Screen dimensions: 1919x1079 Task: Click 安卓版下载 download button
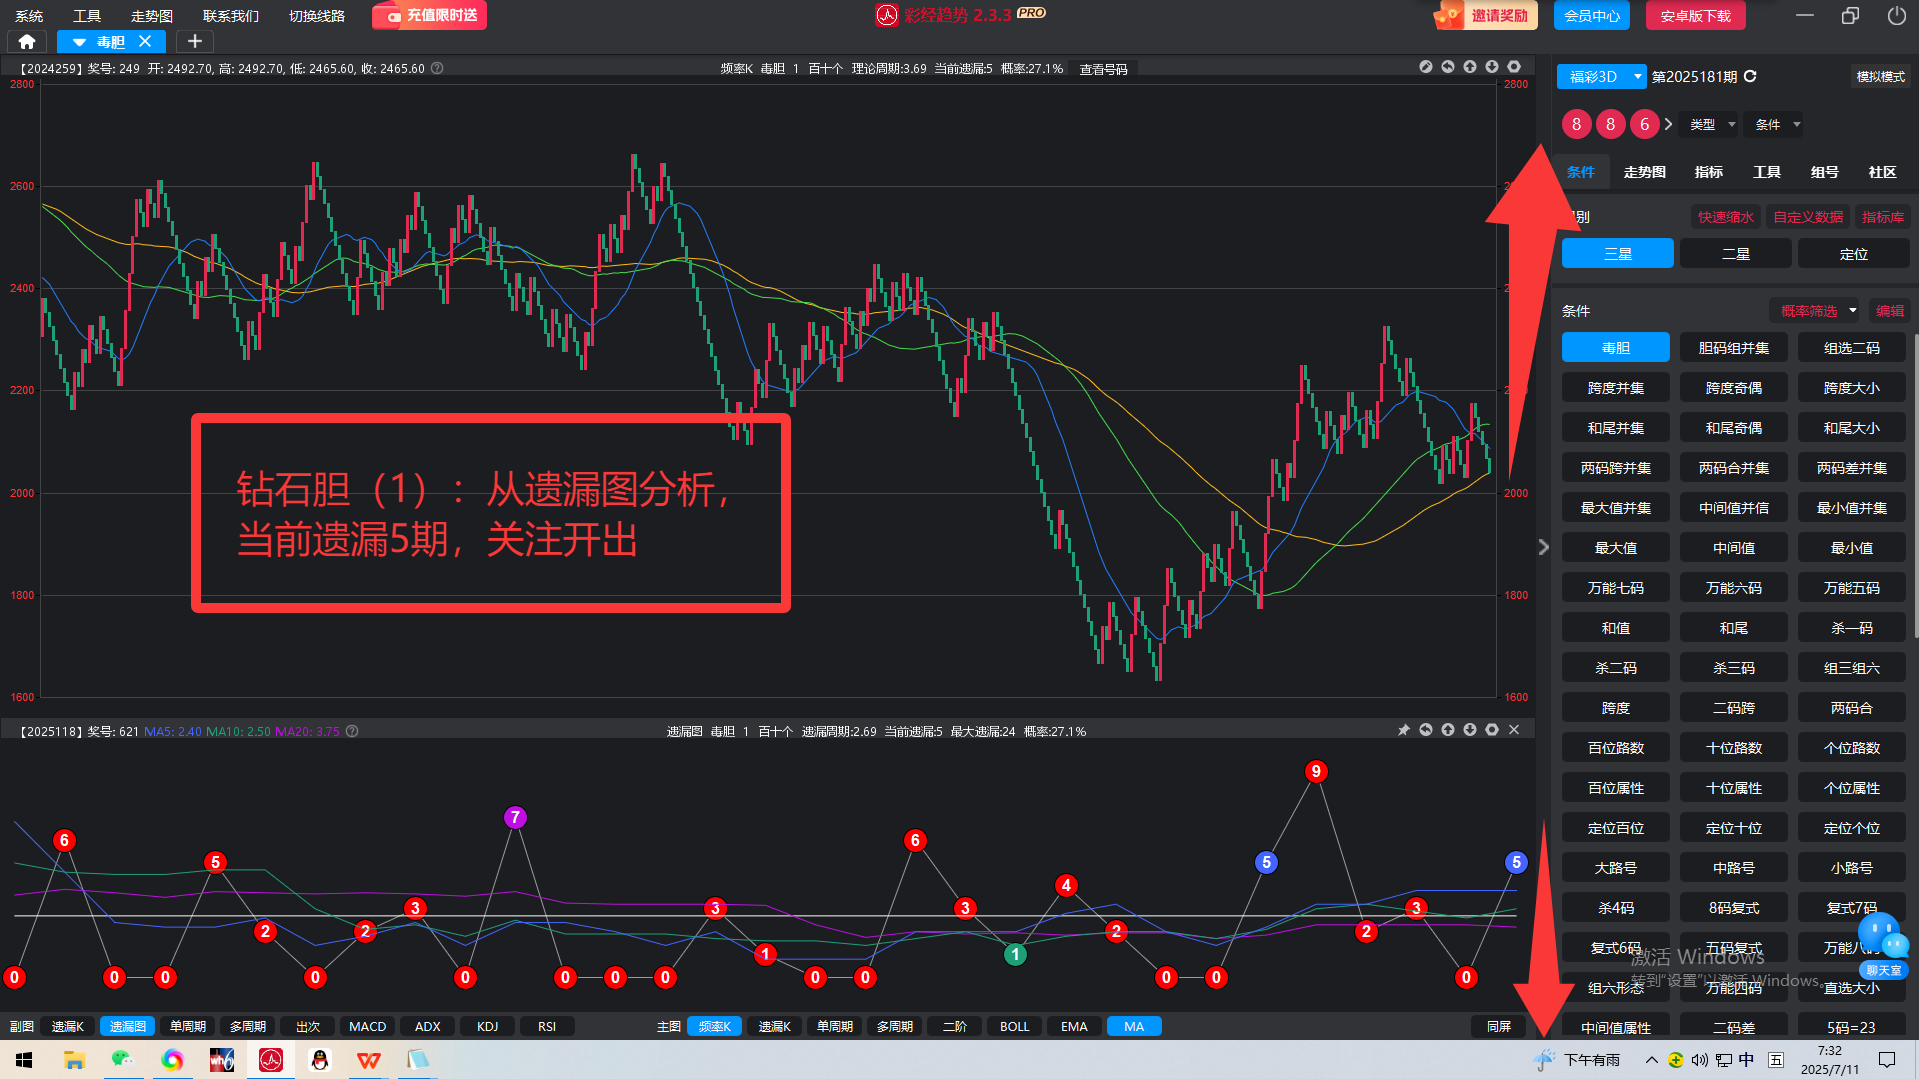1696,16
